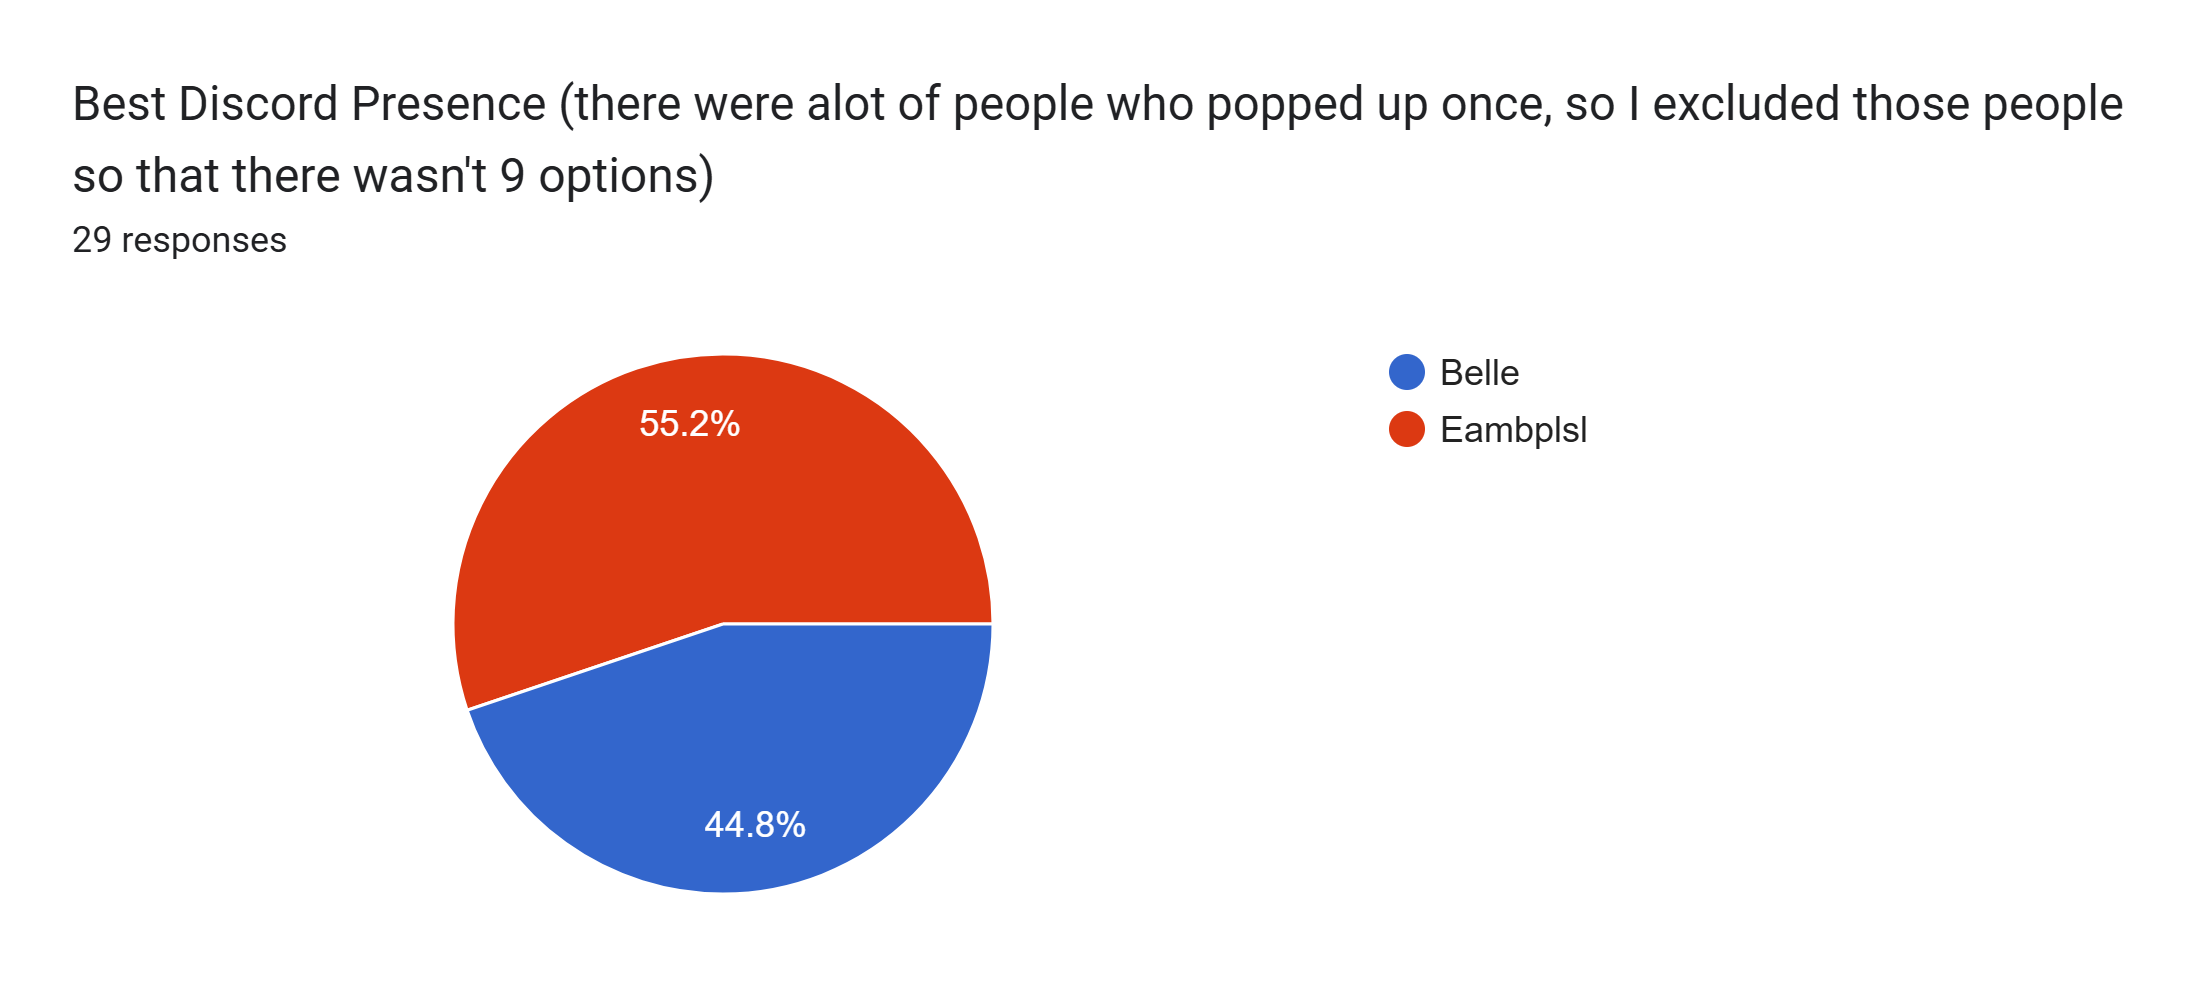Select the Belle legend label
2196x996 pixels.
click(x=1479, y=373)
